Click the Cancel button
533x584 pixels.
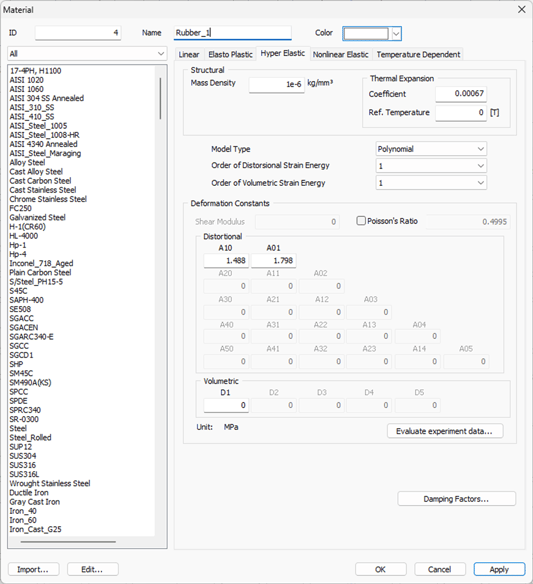(x=440, y=569)
